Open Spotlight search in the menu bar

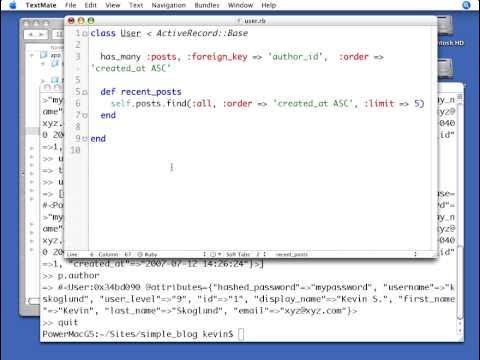coord(466,5)
